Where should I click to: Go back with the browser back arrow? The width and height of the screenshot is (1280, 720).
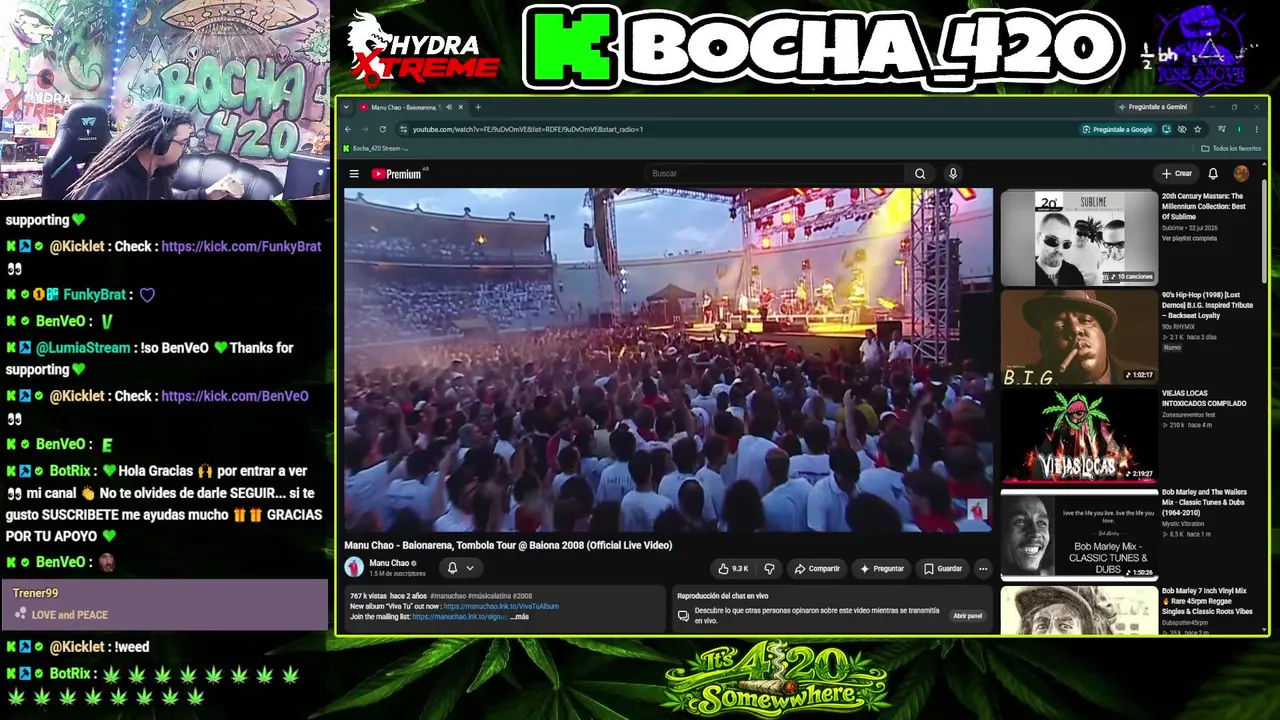tap(348, 129)
